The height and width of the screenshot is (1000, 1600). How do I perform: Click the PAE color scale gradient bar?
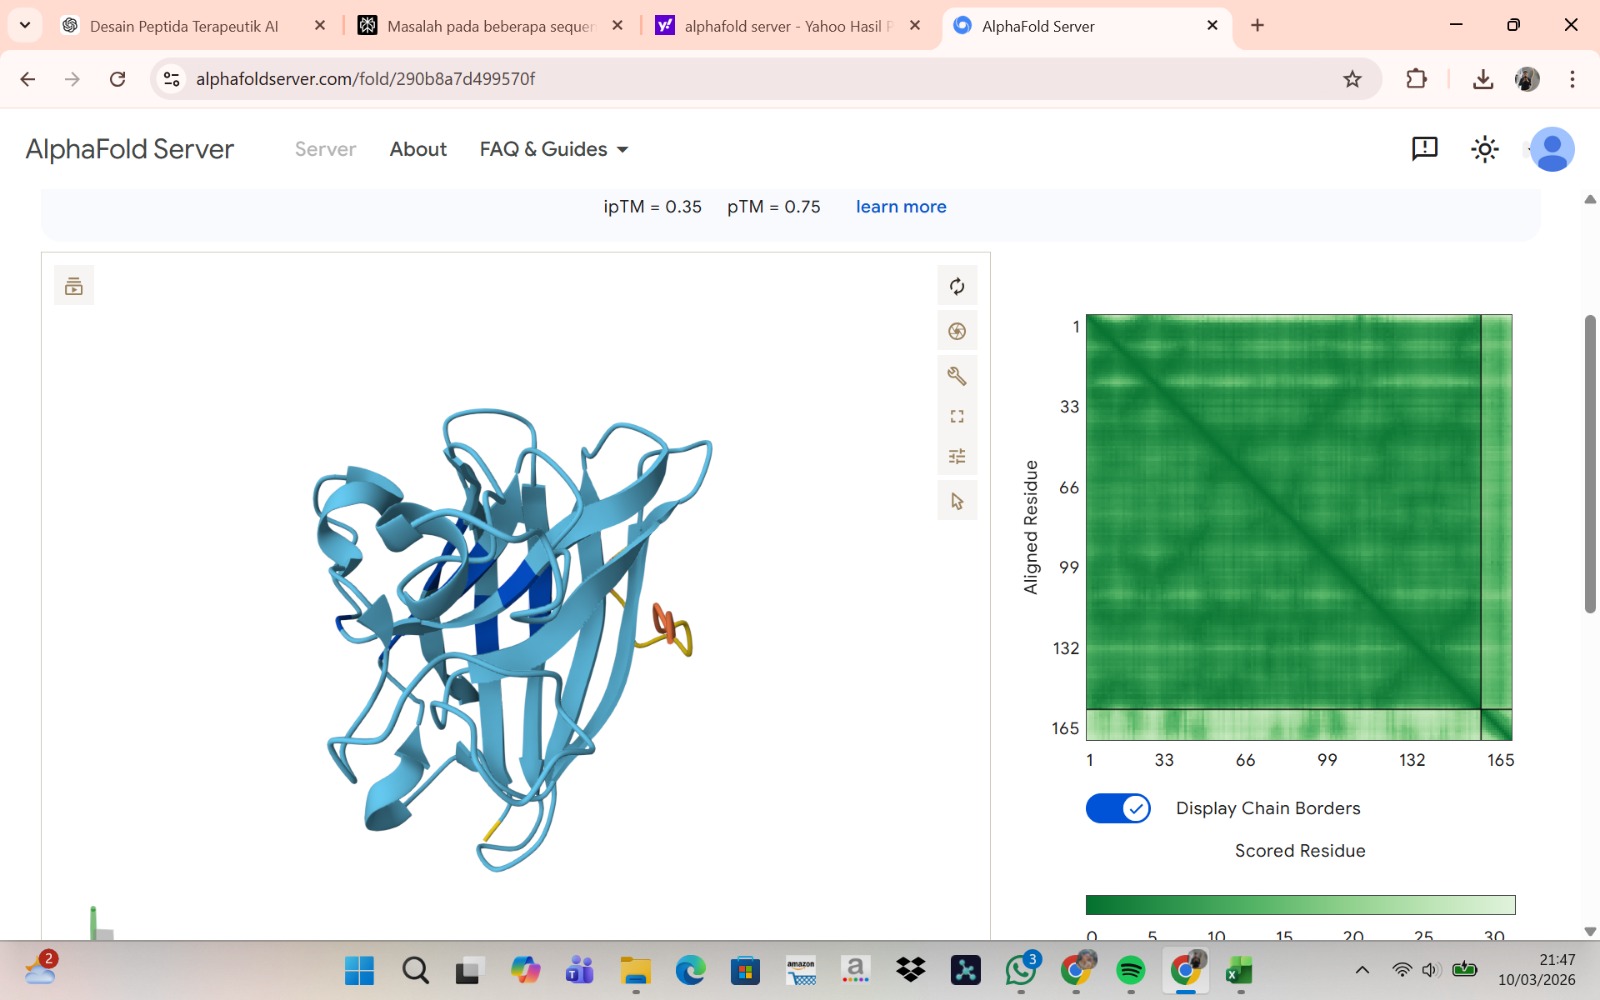tap(1300, 905)
